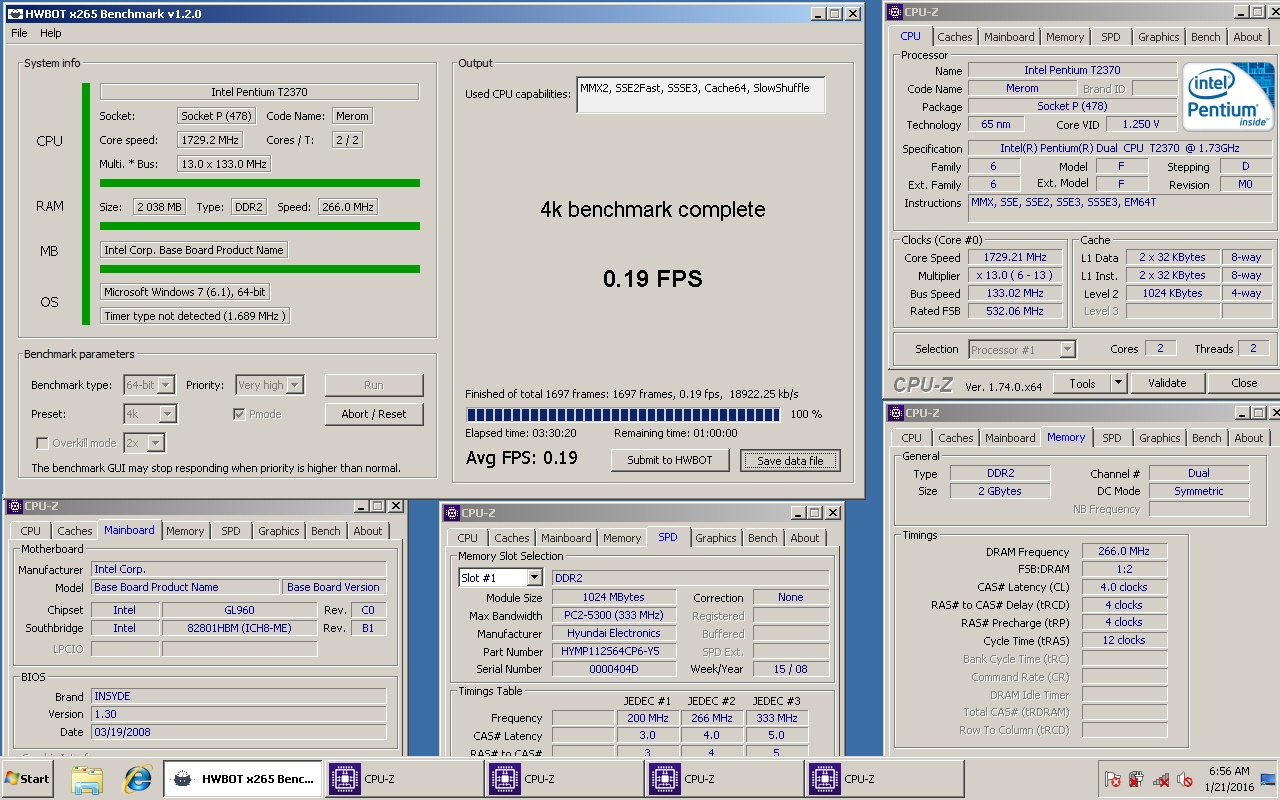Click the network tray icon with red X
The height and width of the screenshot is (800, 1280).
(1161, 779)
